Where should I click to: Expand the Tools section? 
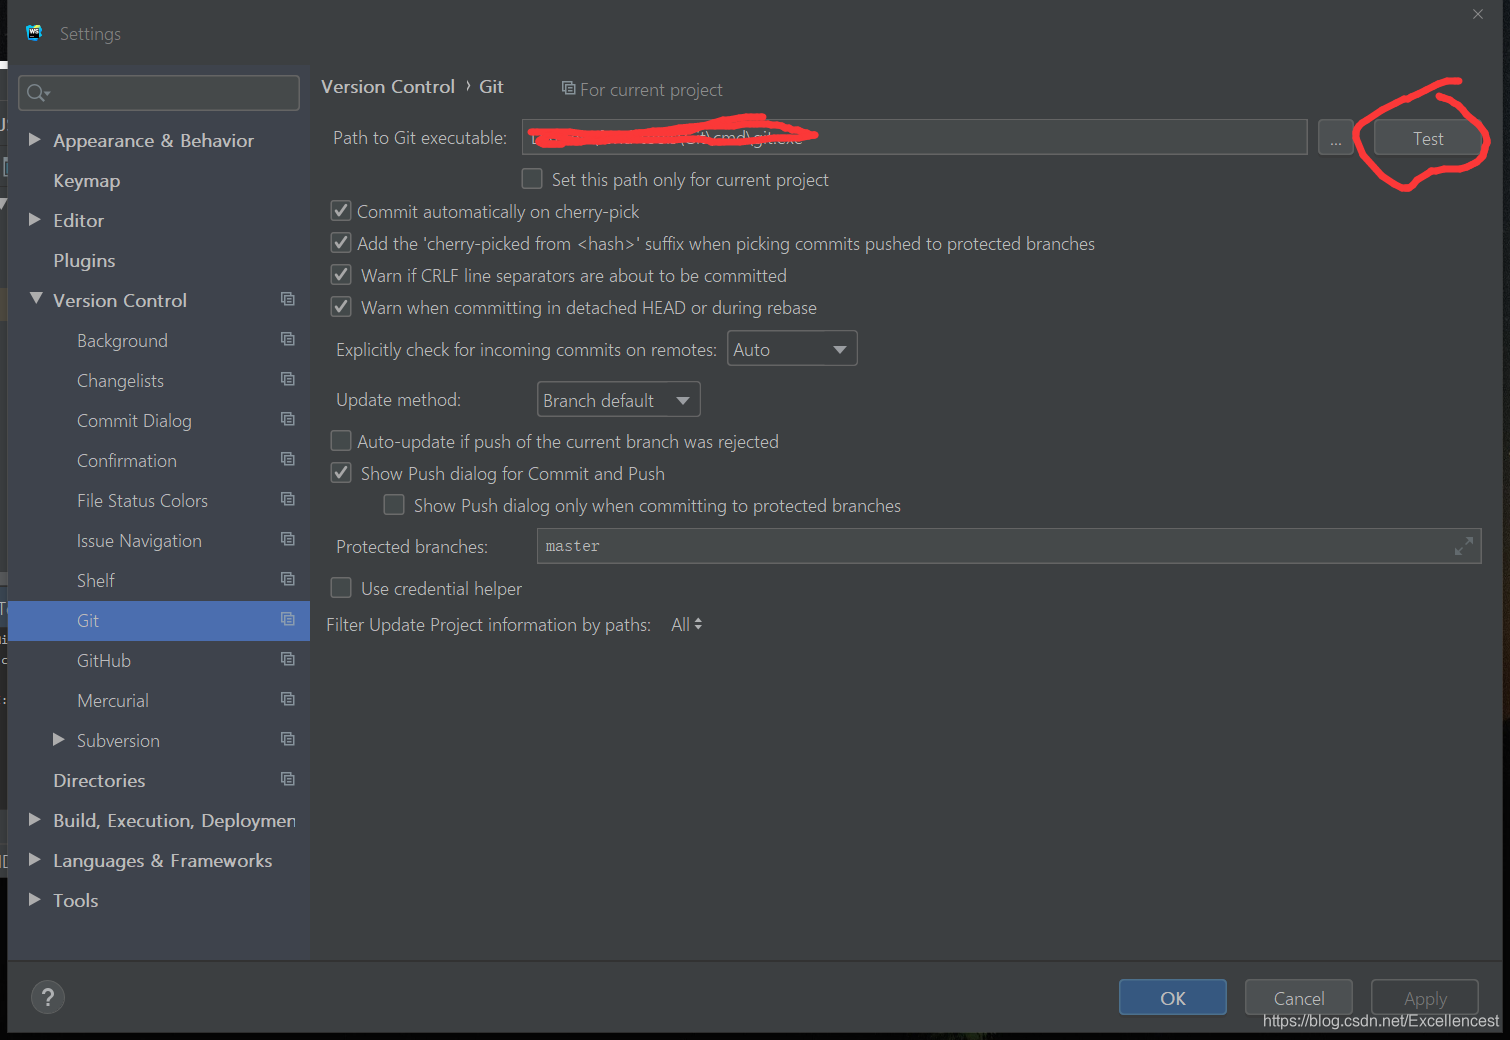coord(34,899)
